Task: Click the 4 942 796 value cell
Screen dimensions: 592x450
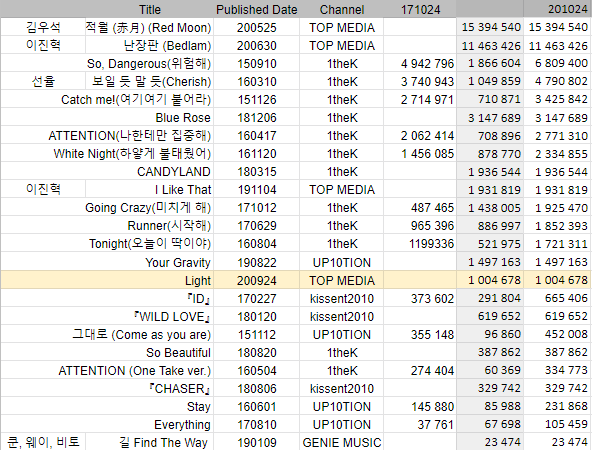Action: coord(420,63)
